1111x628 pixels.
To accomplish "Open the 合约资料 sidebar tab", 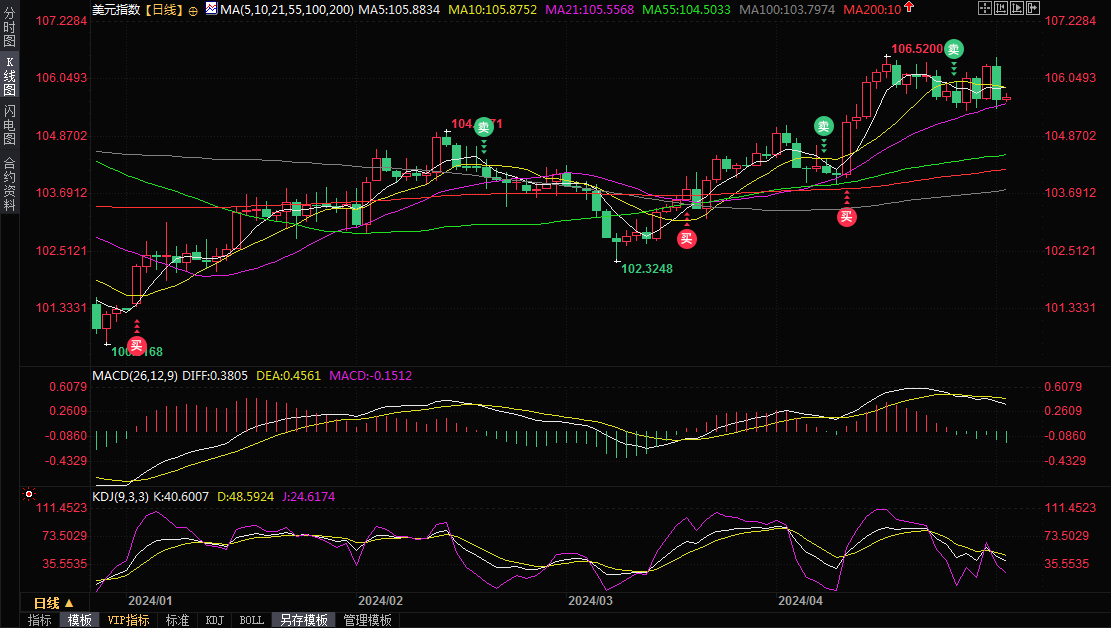I will pyautogui.click(x=9, y=184).
